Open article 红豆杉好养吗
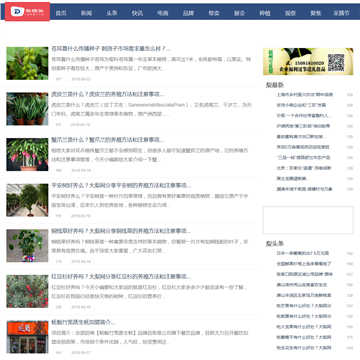 [121, 277]
